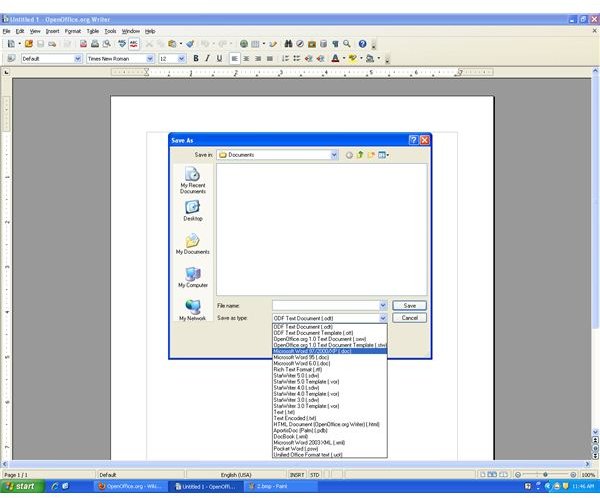Click the Background Color paint bucket icon
This screenshot has height=498, width=600.
click(x=370, y=59)
